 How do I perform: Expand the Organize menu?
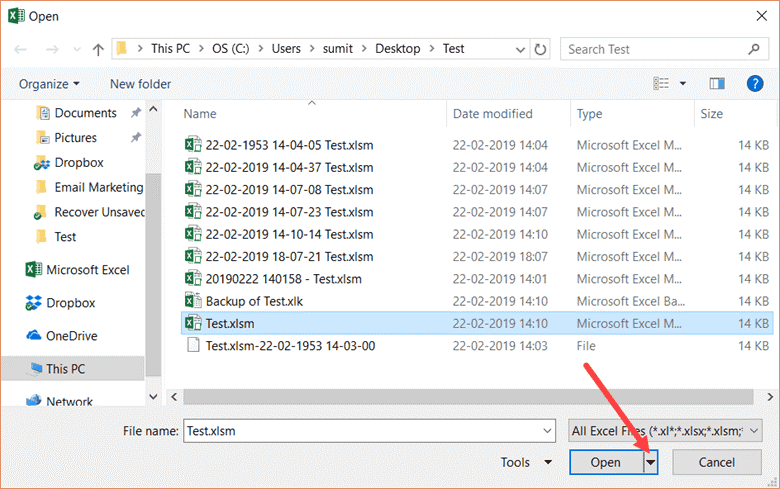[x=48, y=84]
